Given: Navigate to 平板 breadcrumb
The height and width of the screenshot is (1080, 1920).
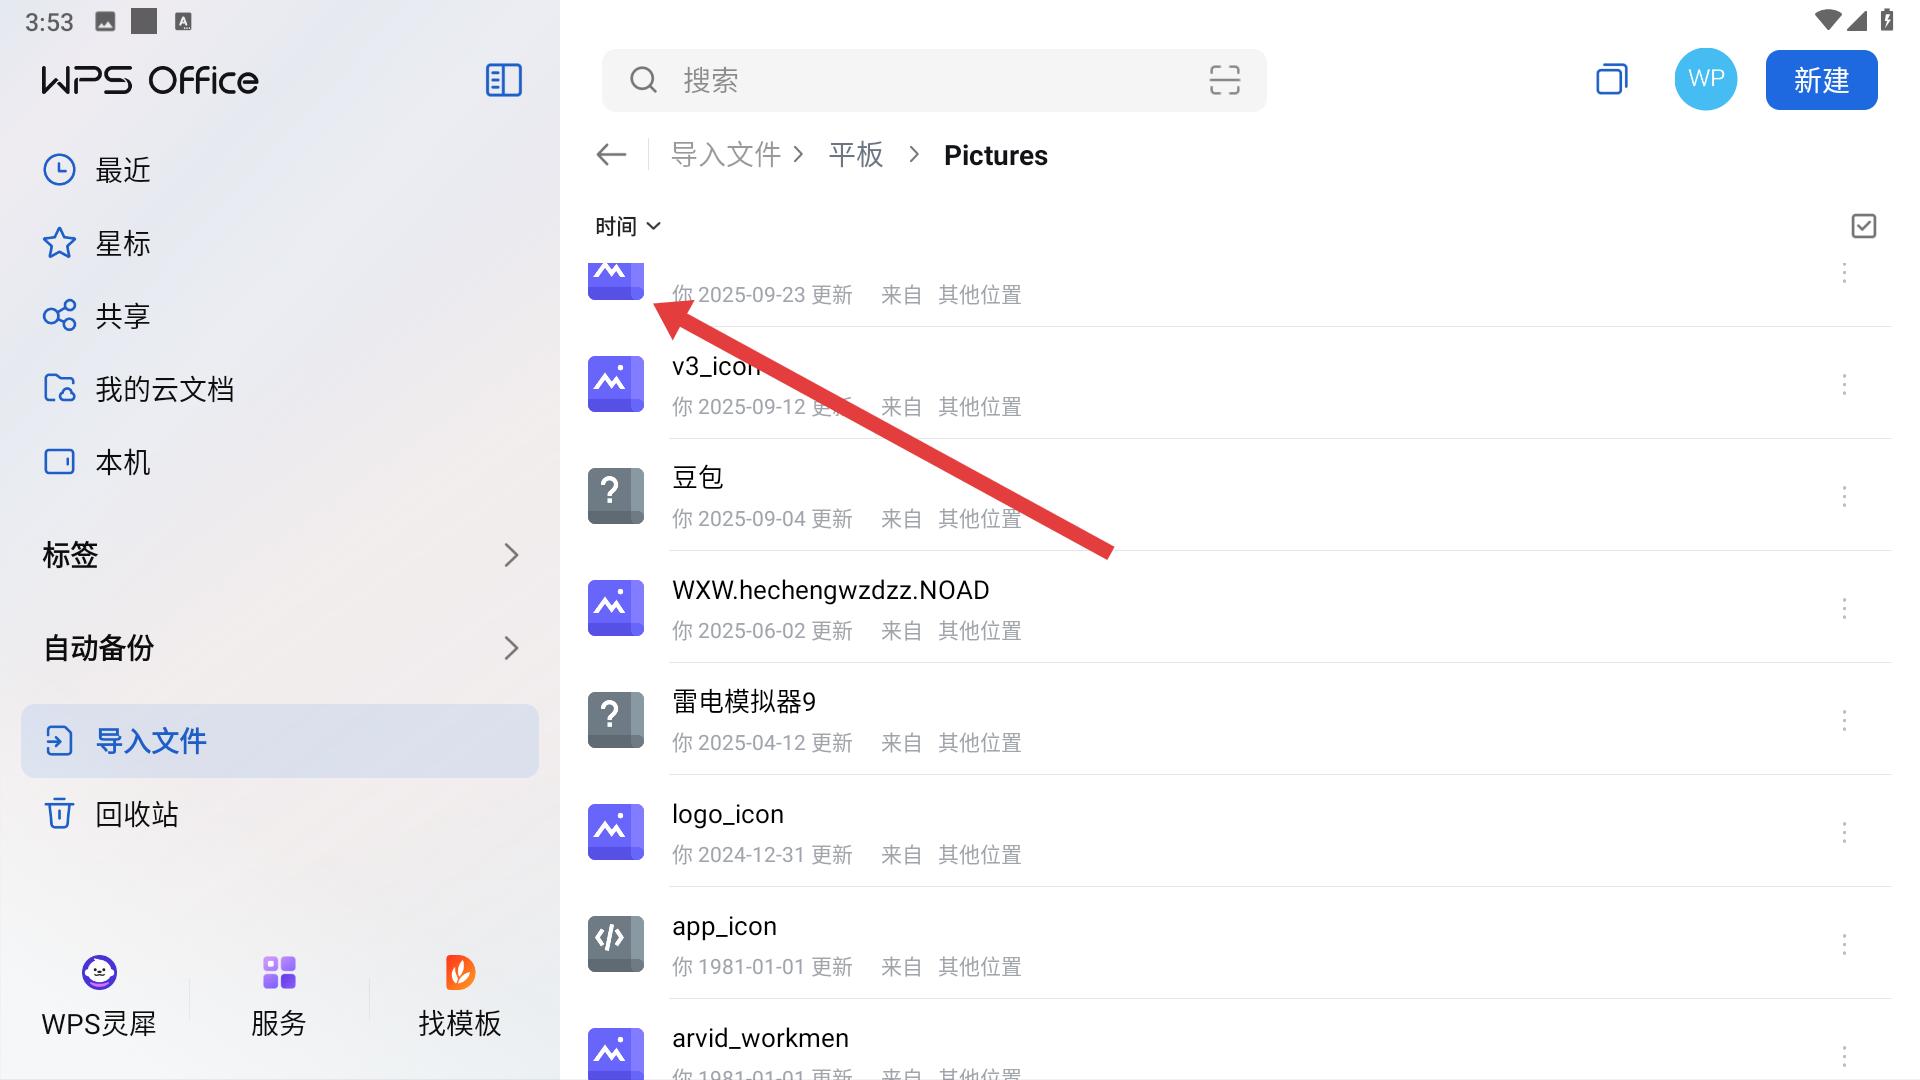Looking at the screenshot, I should pyautogui.click(x=856, y=155).
